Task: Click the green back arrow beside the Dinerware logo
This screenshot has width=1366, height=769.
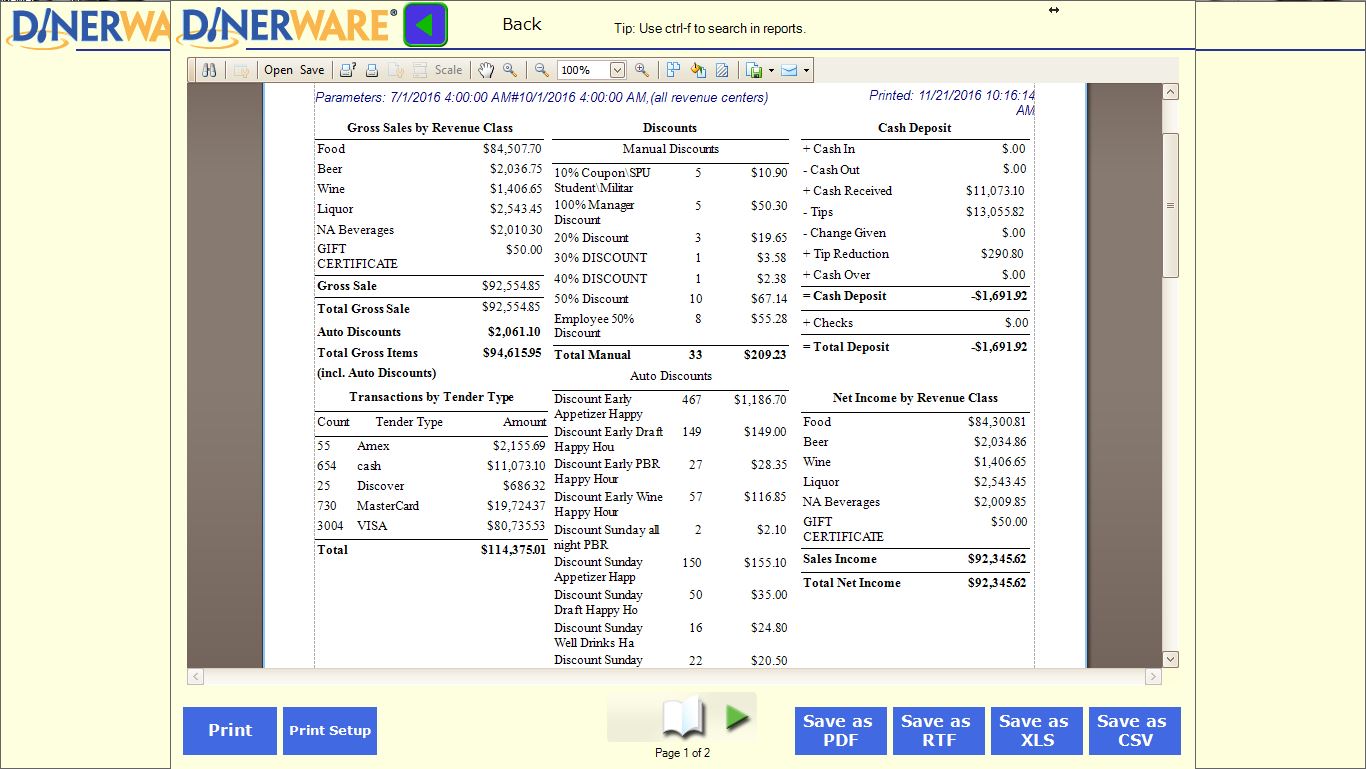Action: (426, 24)
